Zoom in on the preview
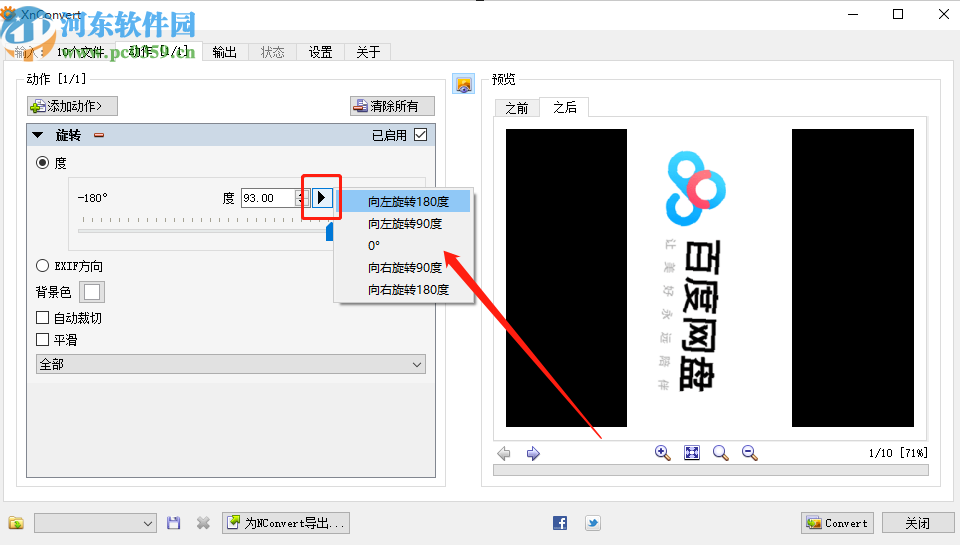 pos(662,453)
